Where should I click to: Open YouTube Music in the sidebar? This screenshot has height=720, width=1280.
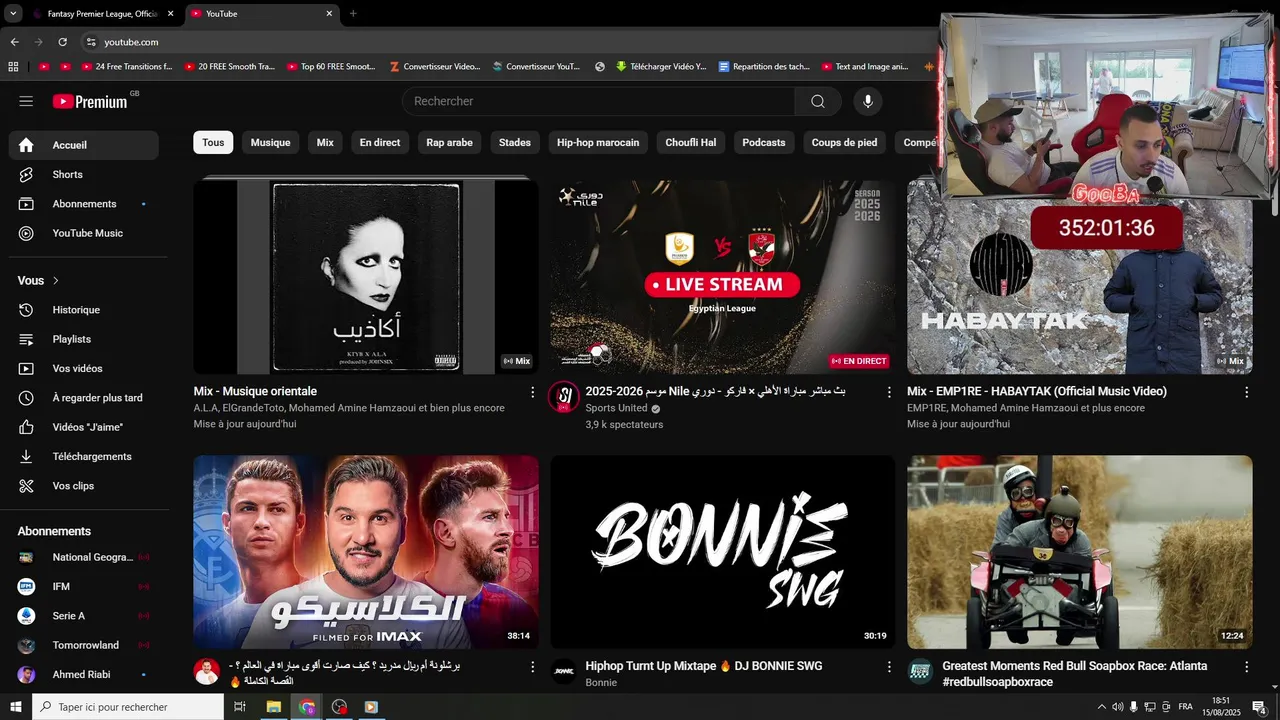tap(84, 233)
